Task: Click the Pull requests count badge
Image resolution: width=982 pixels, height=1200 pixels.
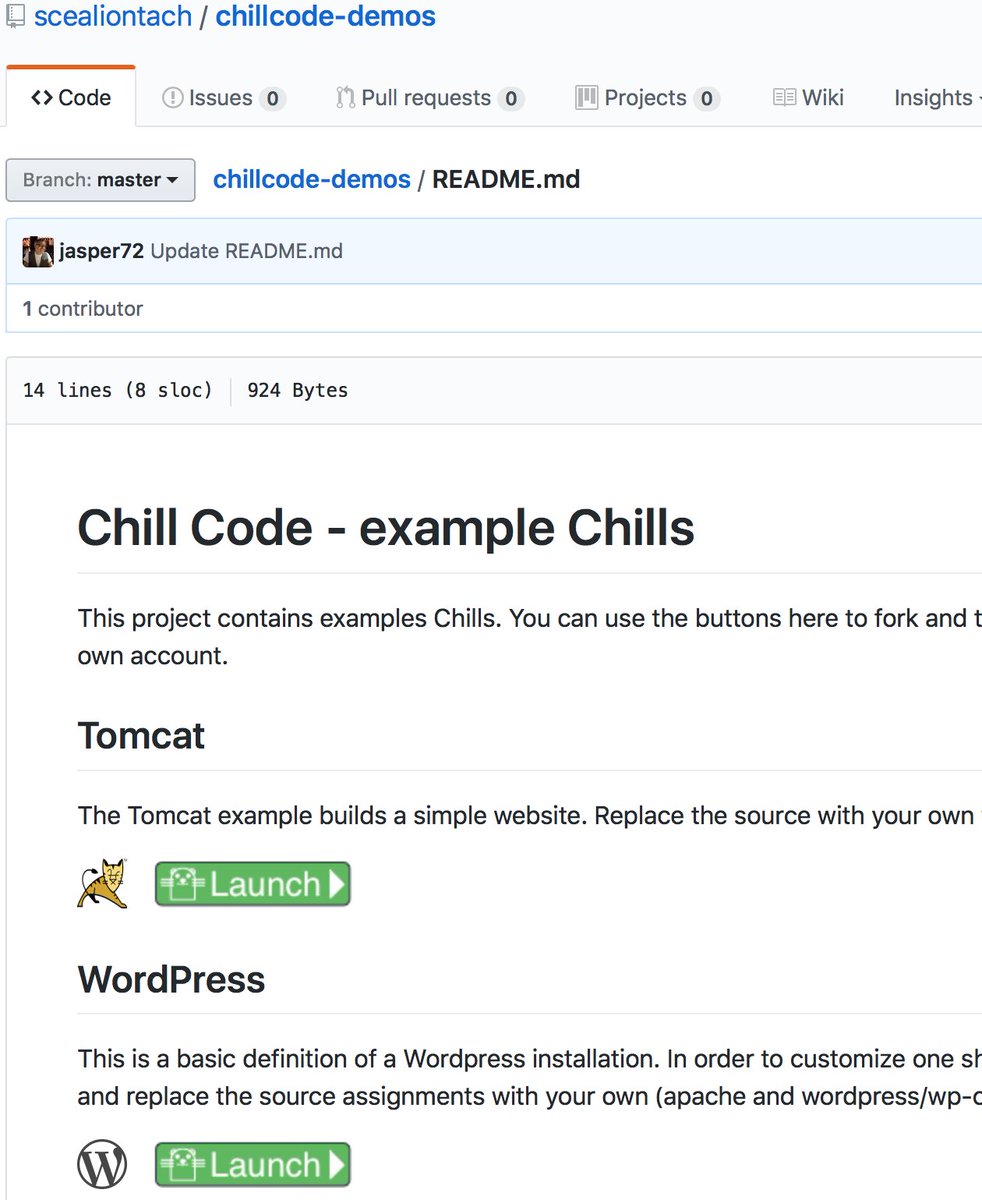Action: pos(511,99)
